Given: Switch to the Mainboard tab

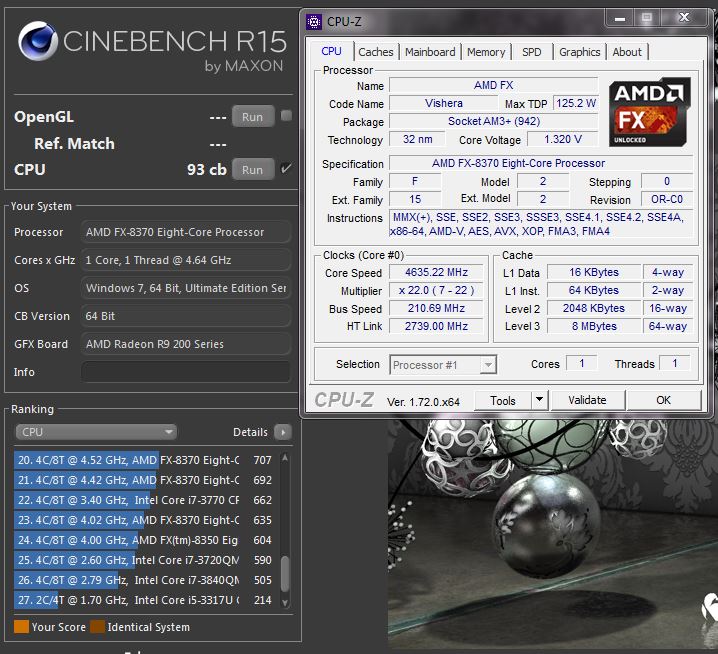Looking at the screenshot, I should (x=430, y=52).
